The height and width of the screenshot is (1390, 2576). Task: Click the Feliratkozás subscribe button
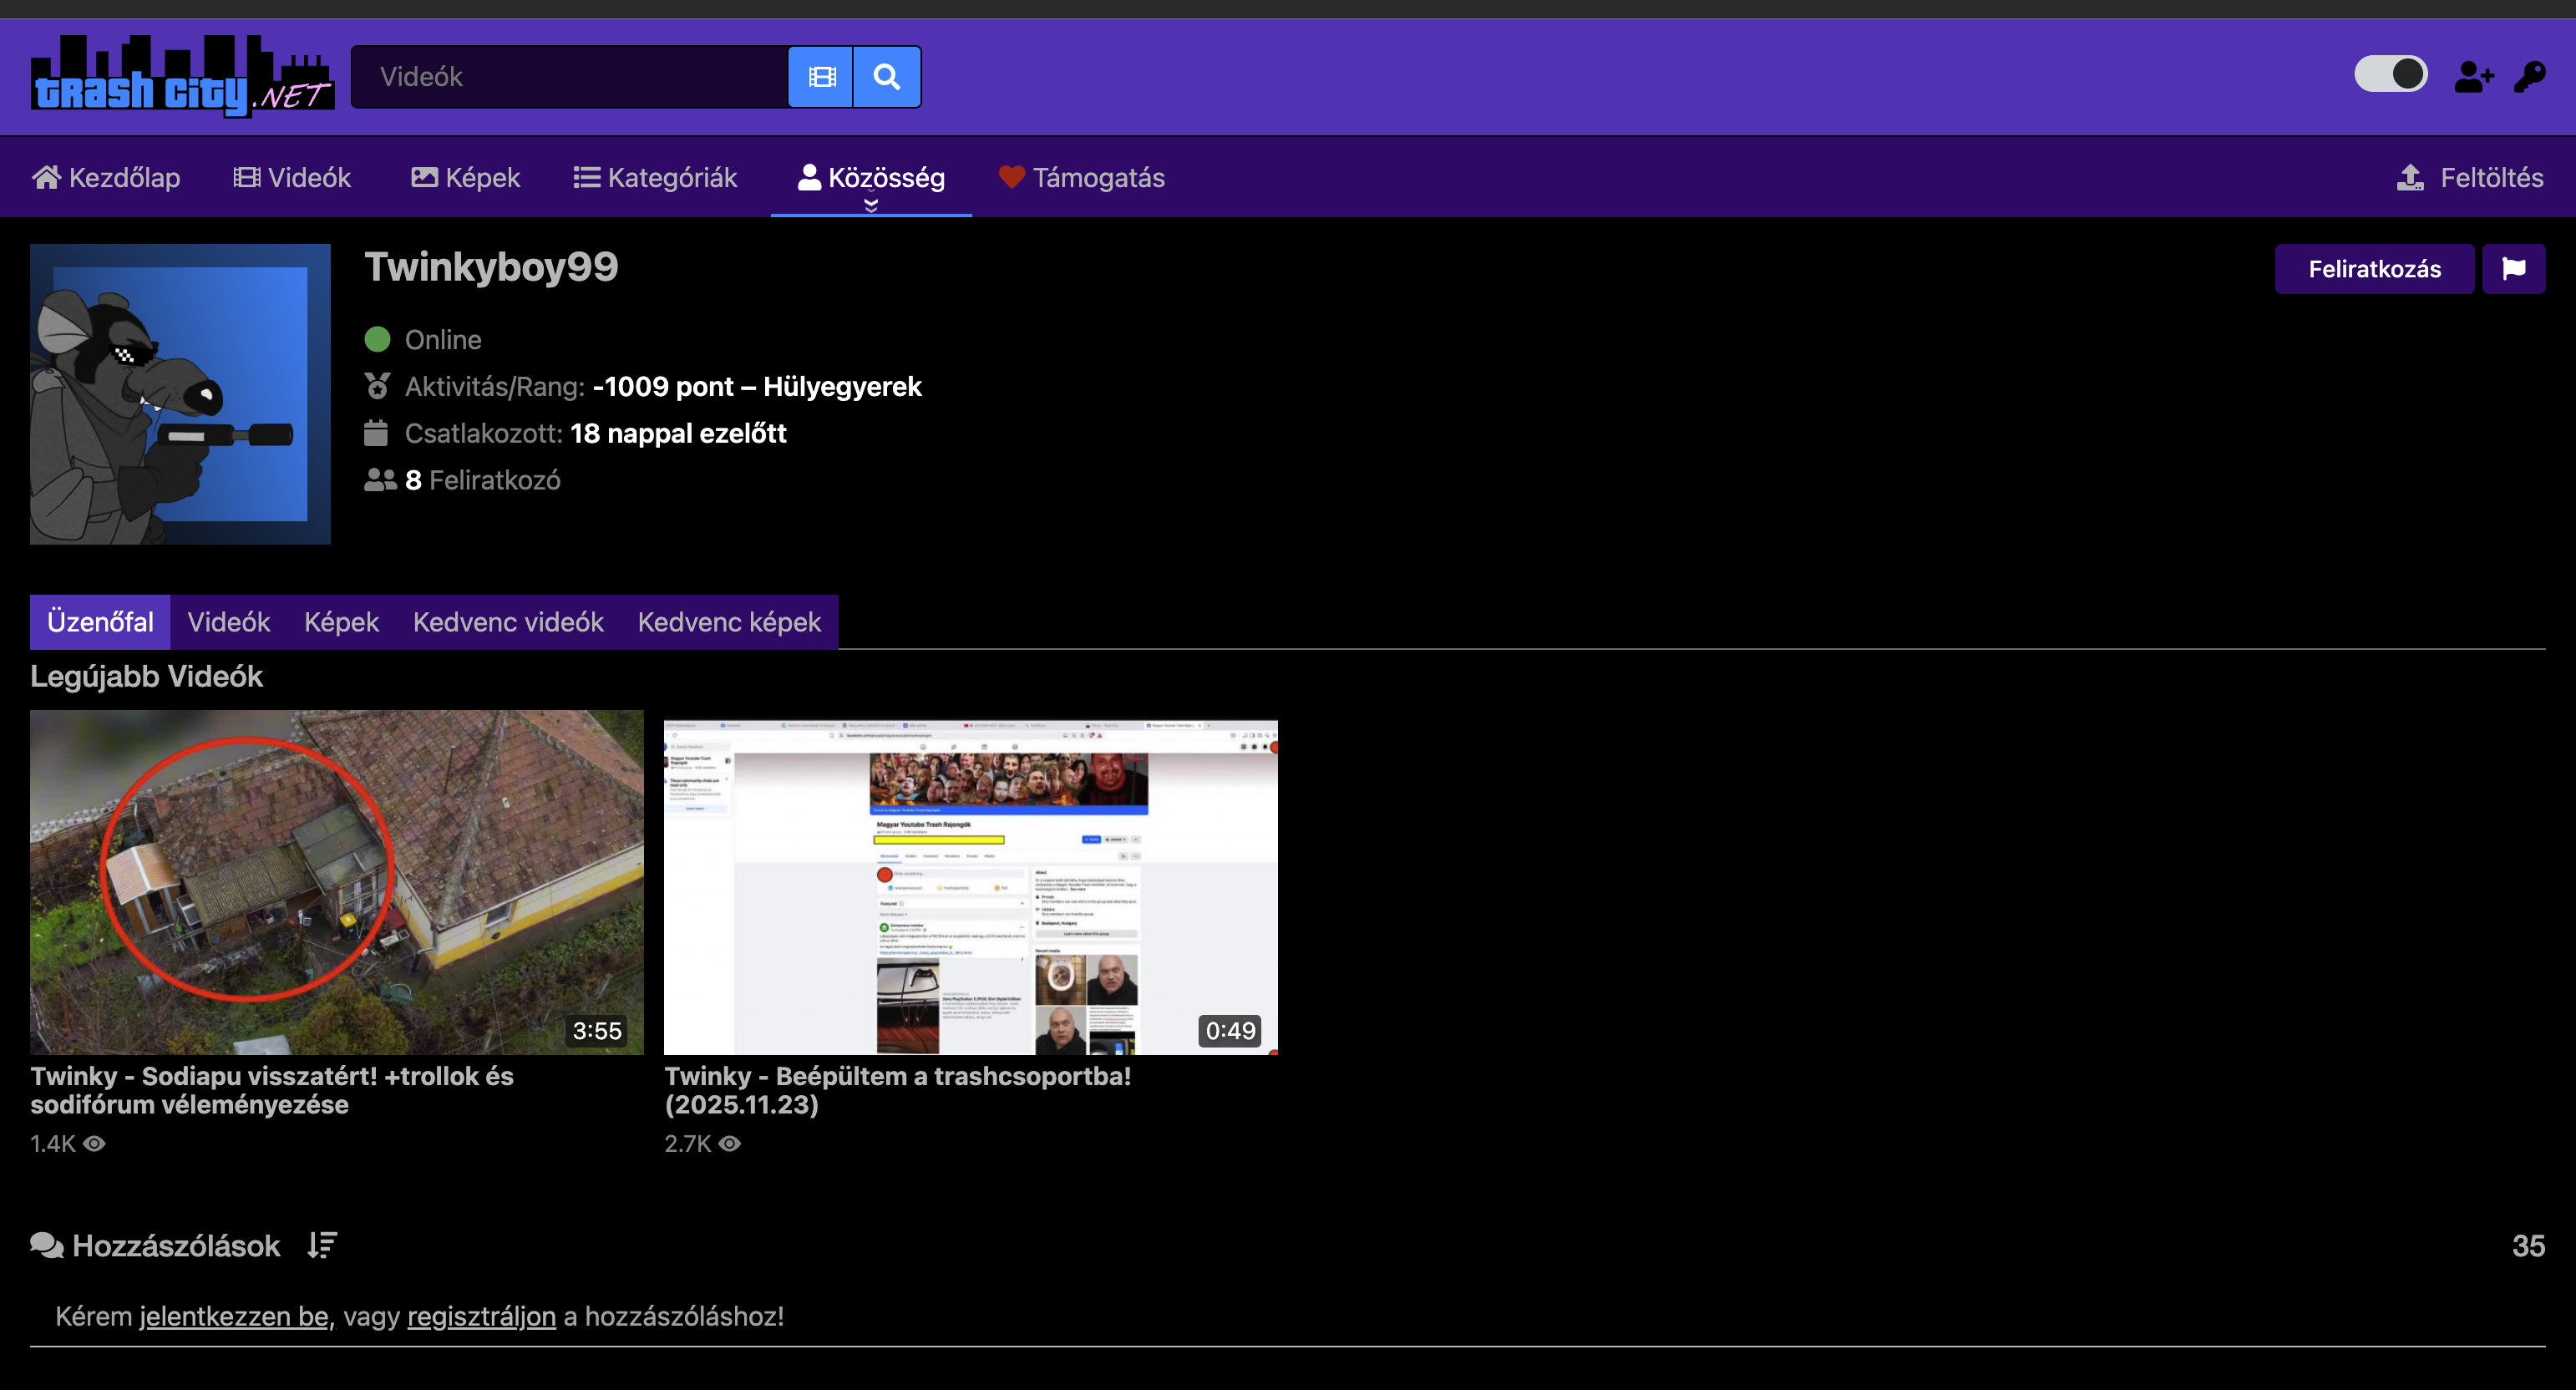(x=2374, y=269)
